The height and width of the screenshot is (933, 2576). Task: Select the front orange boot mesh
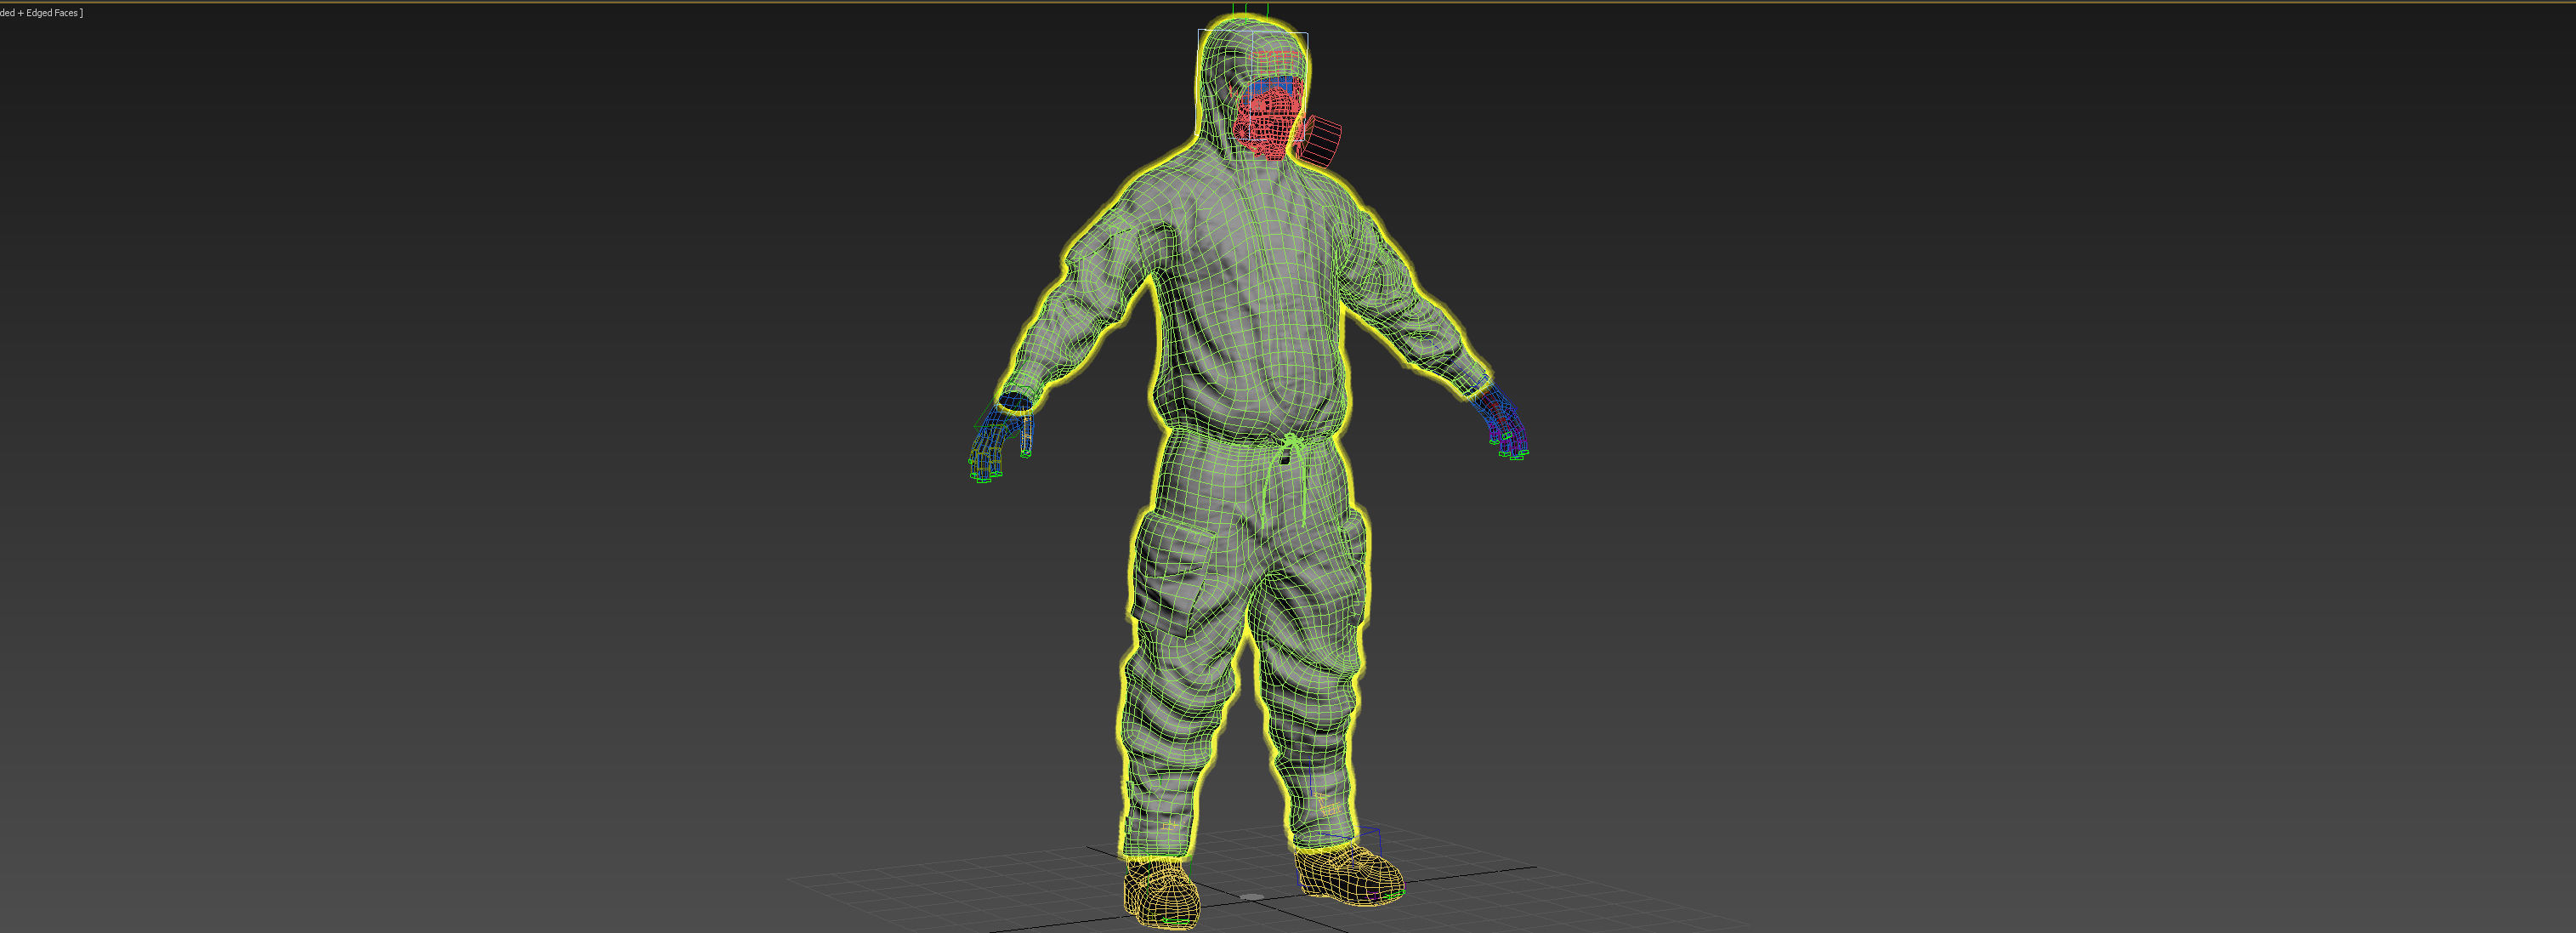[1161, 892]
